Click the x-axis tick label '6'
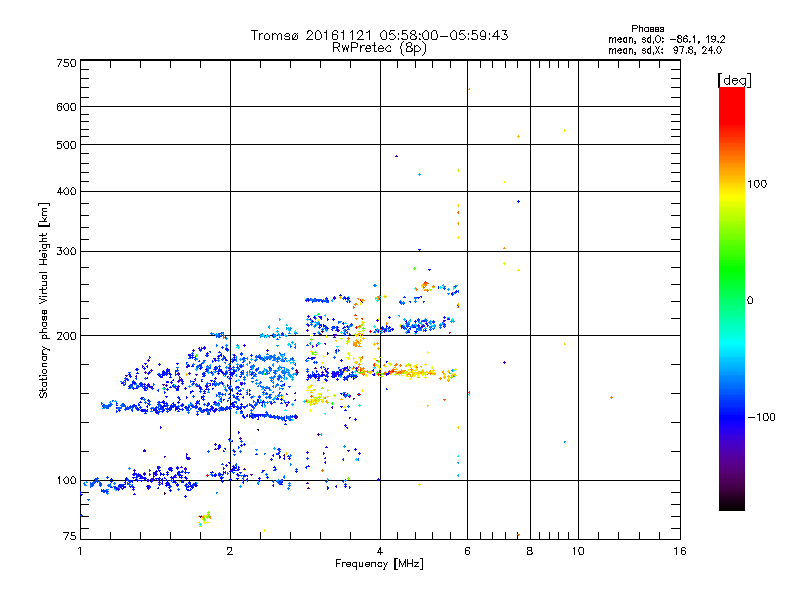800x600 pixels. [x=467, y=551]
